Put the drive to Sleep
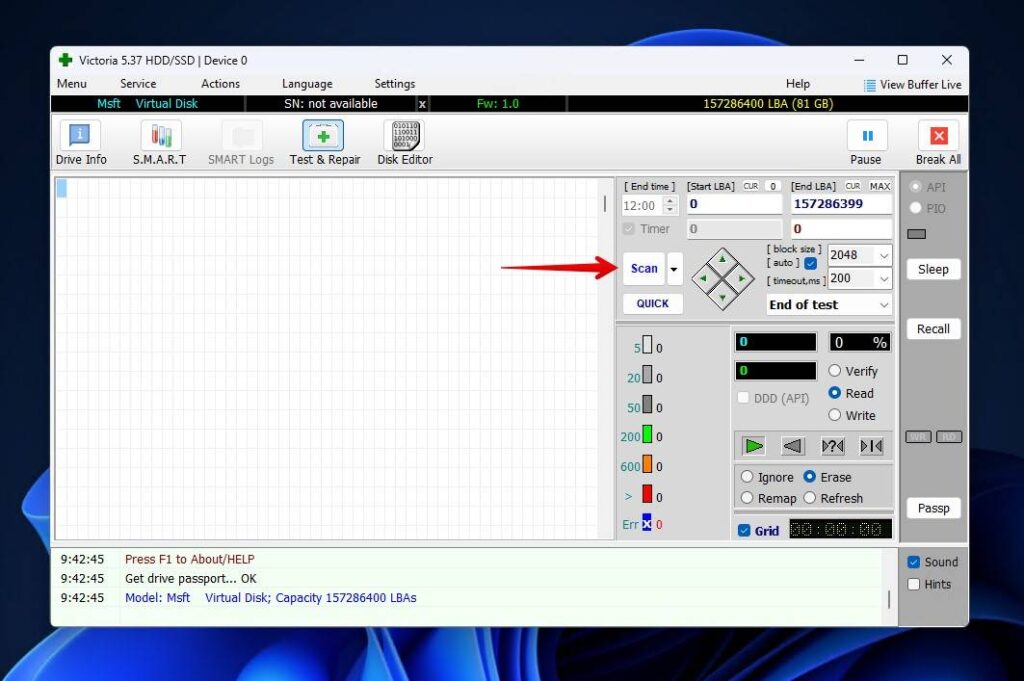This screenshot has height=681, width=1024. click(933, 269)
